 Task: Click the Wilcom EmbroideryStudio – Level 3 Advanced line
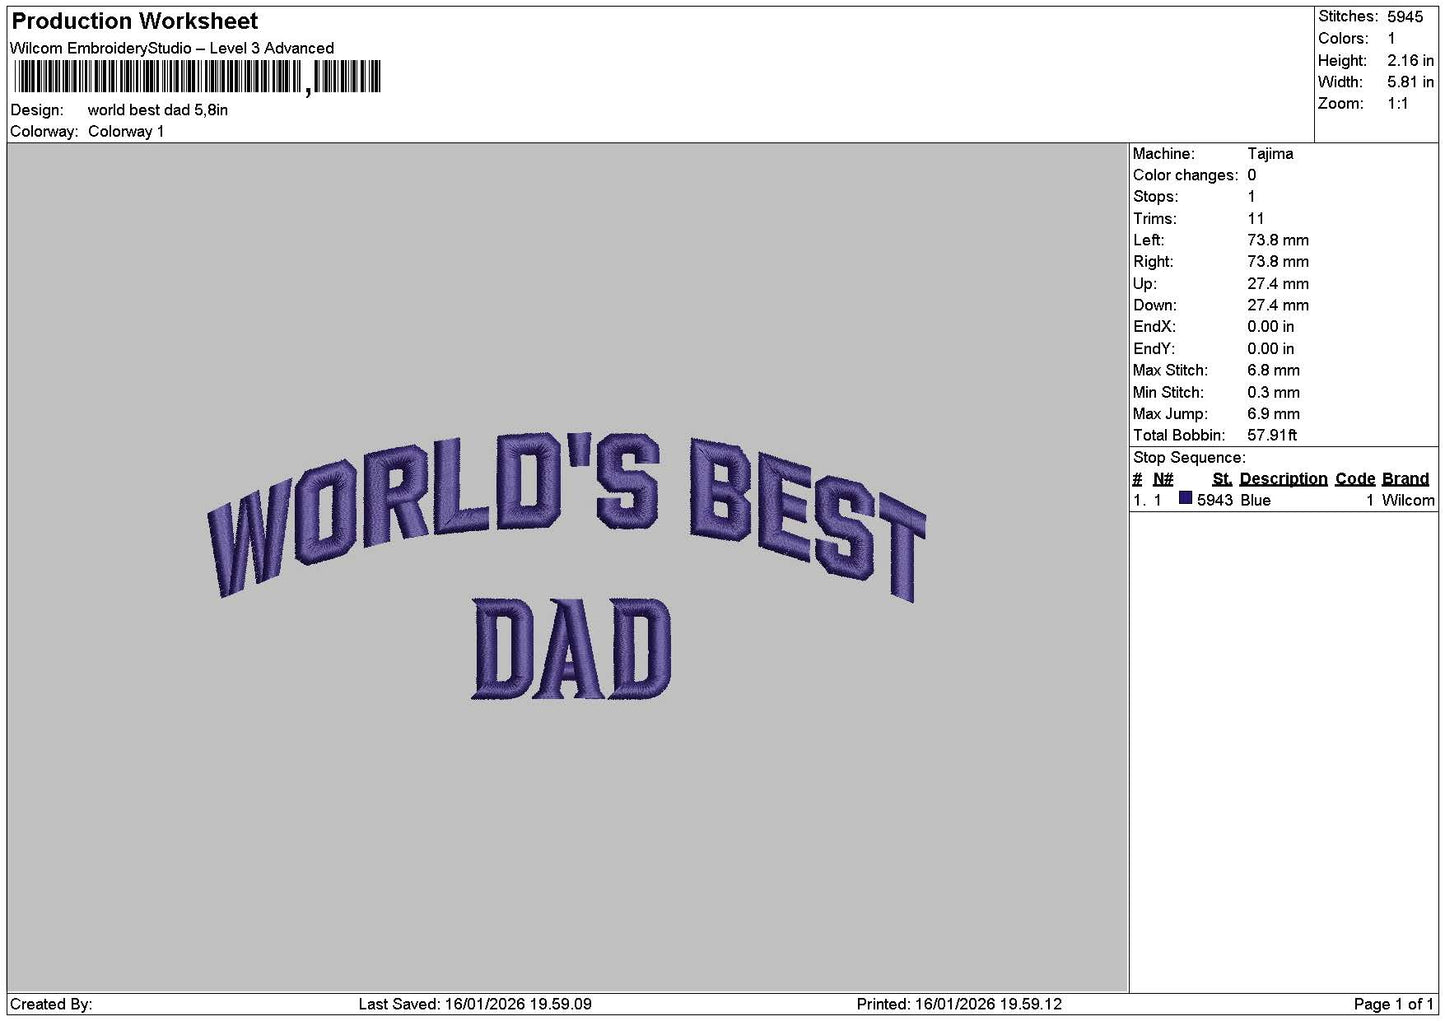click(172, 48)
